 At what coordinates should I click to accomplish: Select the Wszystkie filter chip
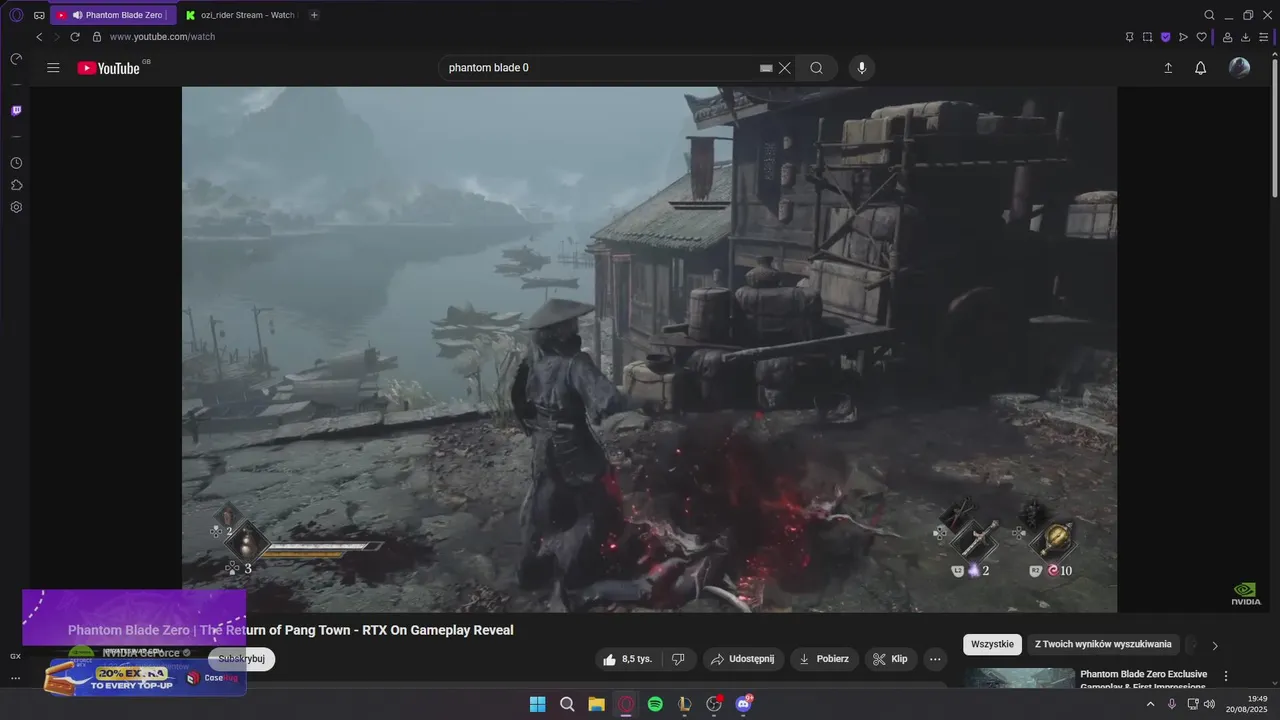point(992,644)
